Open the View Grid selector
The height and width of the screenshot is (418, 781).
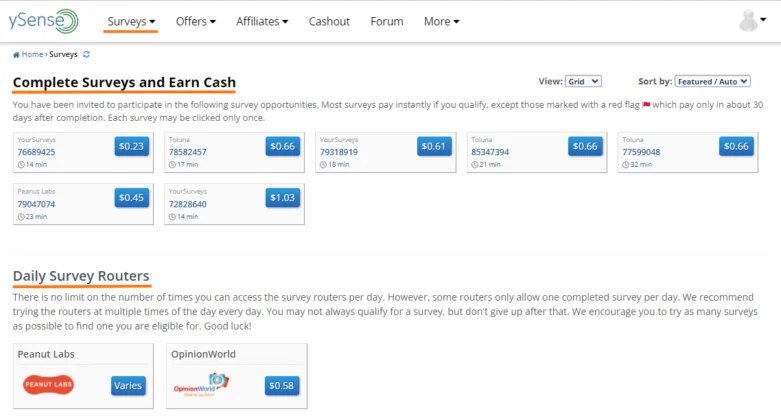[x=583, y=81]
